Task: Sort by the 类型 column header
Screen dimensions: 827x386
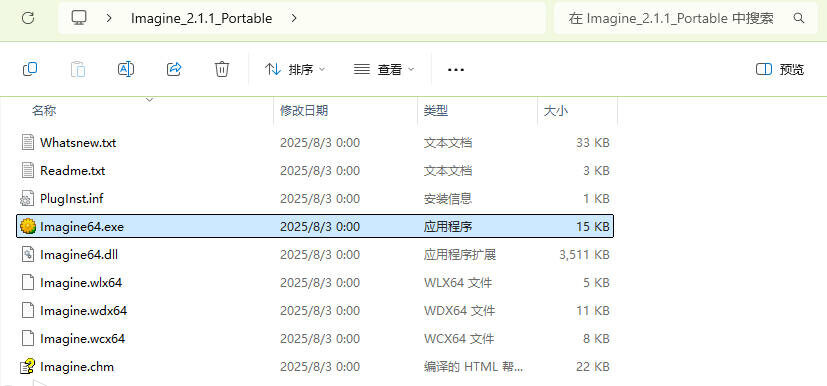Action: coord(436,111)
